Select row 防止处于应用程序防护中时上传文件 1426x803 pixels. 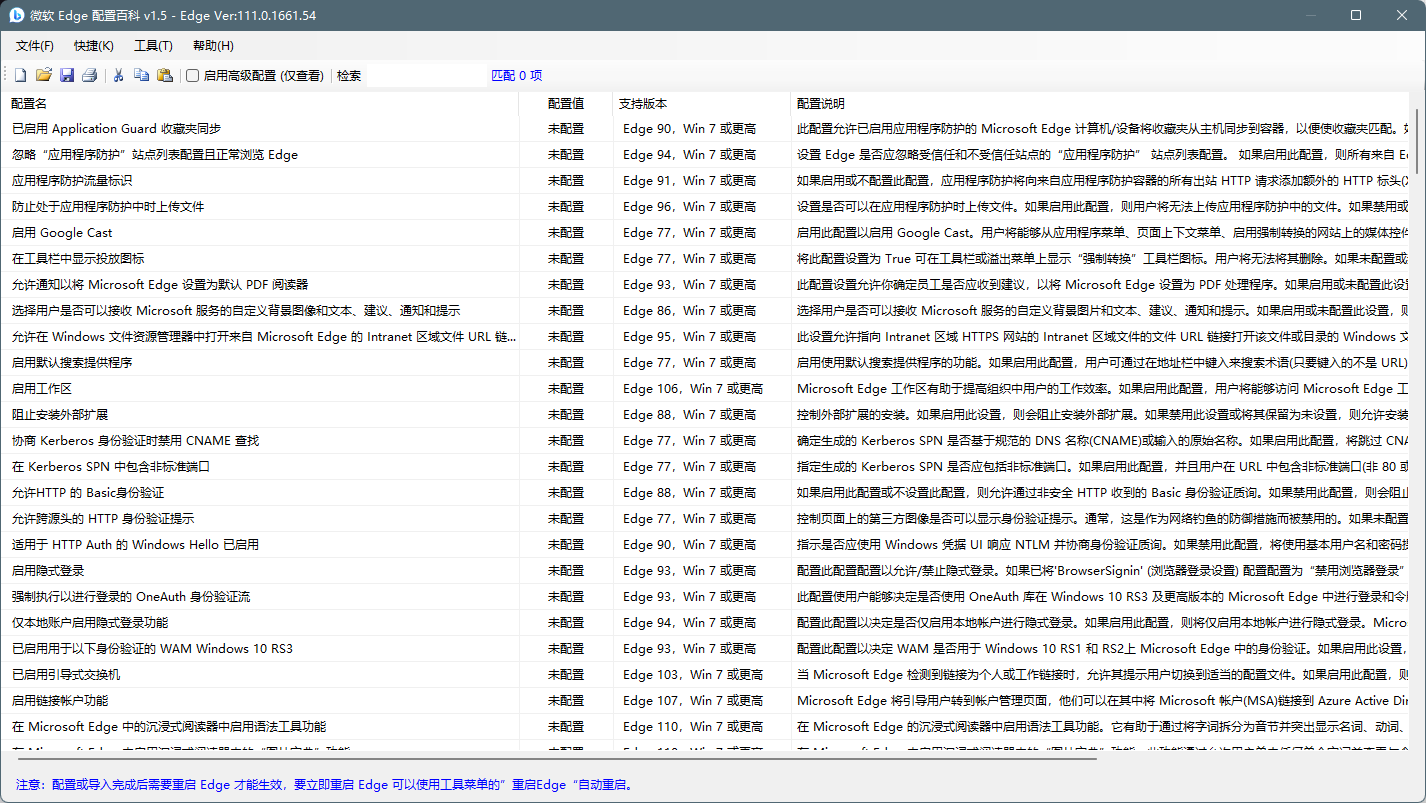(x=707, y=206)
